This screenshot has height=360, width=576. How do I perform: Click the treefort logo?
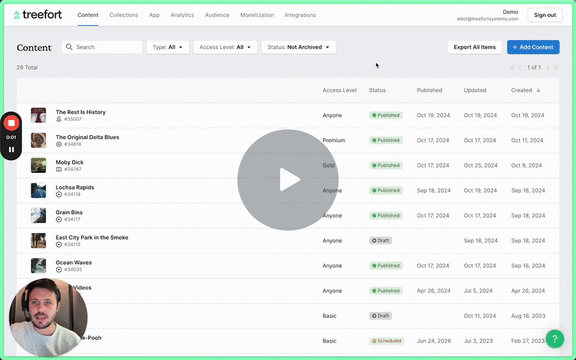point(37,15)
